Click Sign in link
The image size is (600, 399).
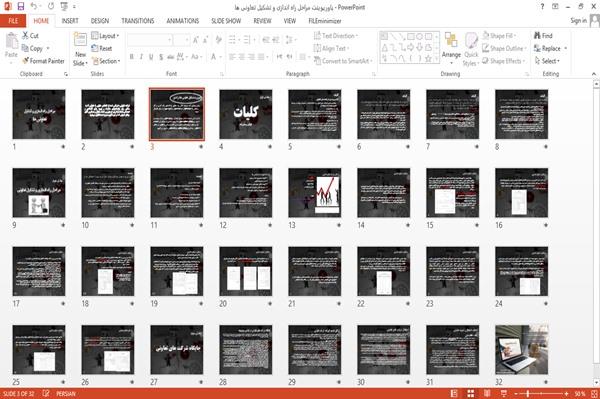[x=578, y=21]
